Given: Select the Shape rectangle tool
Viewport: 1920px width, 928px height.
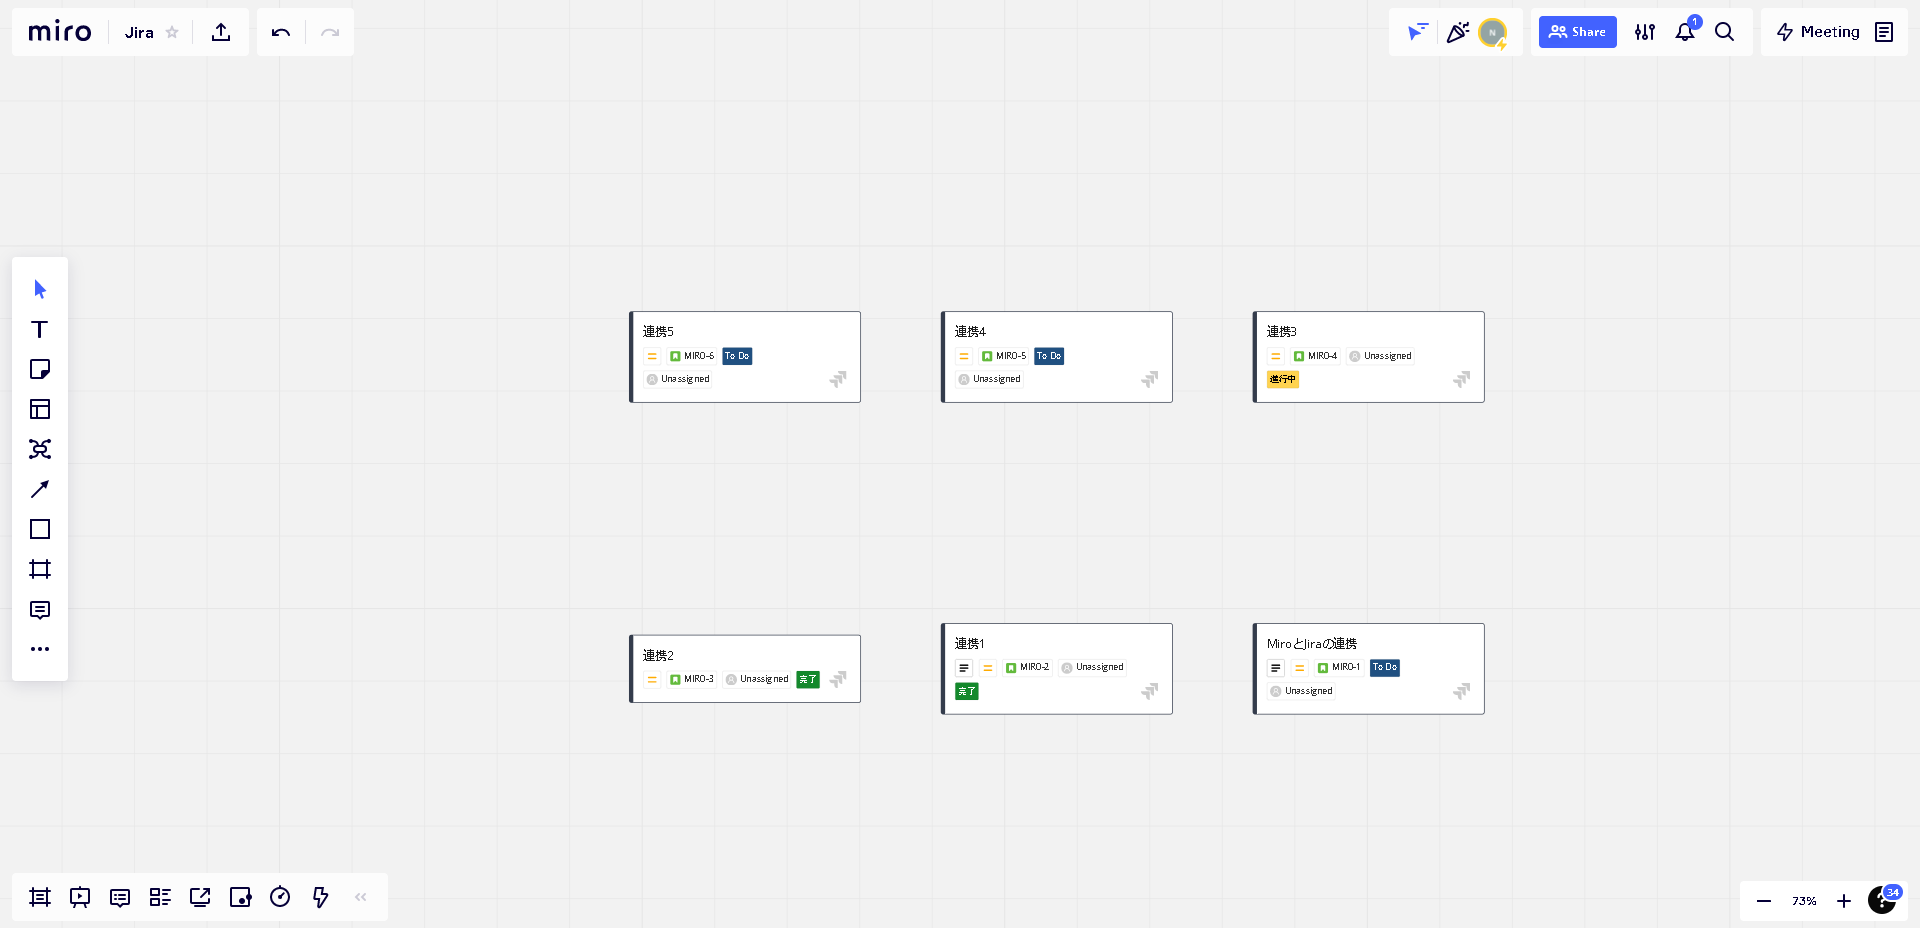Looking at the screenshot, I should [40, 529].
